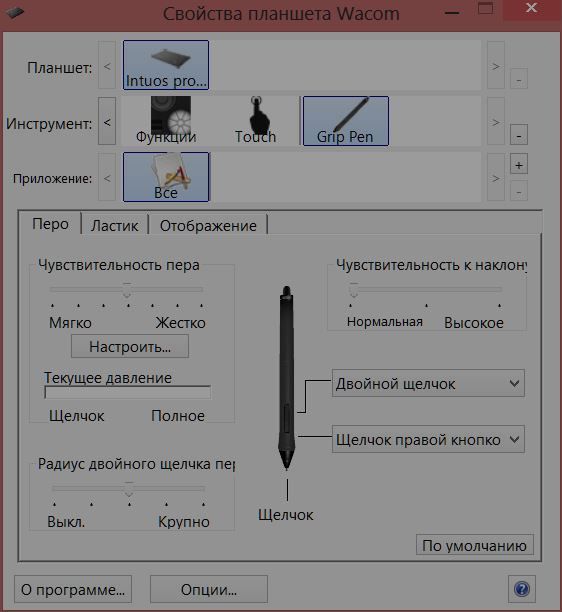
Task: Click the Настроить... button
Action: [130, 347]
